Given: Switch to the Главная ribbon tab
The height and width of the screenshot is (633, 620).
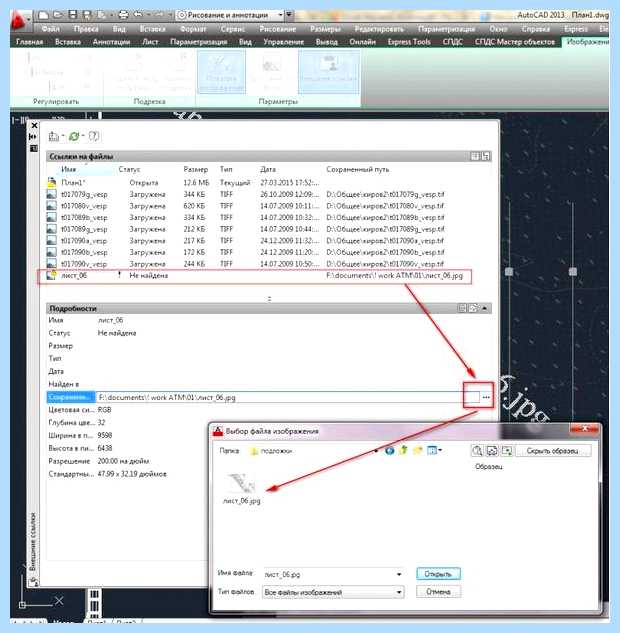Looking at the screenshot, I should 28,42.
